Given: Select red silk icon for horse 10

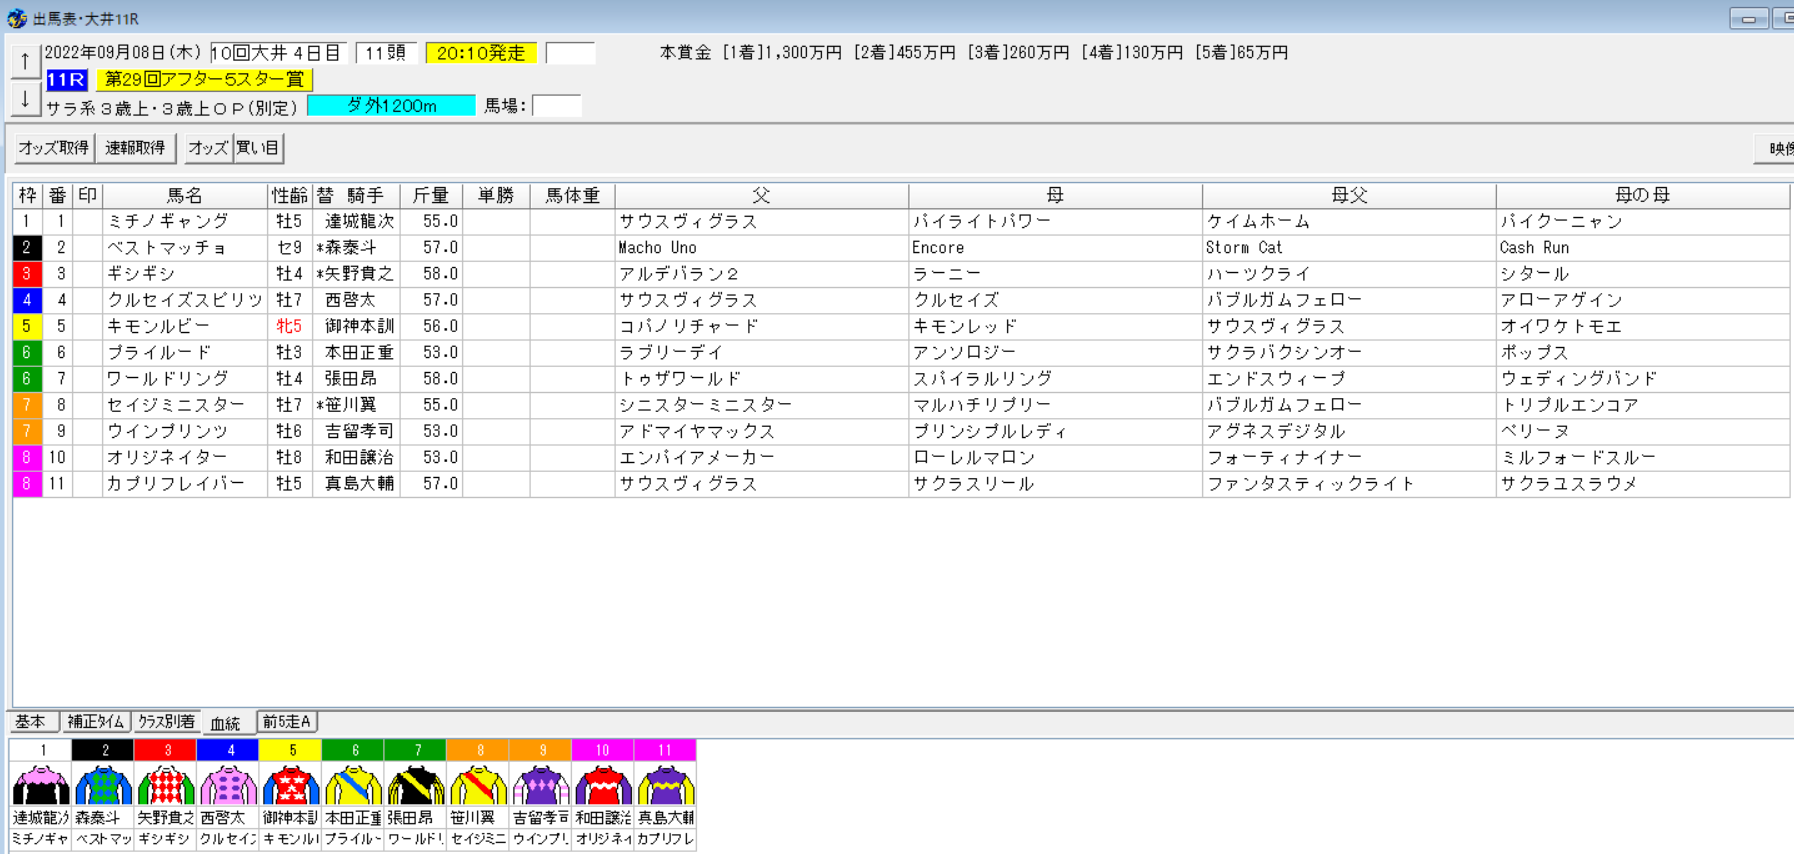Looking at the screenshot, I should pyautogui.click(x=603, y=785).
